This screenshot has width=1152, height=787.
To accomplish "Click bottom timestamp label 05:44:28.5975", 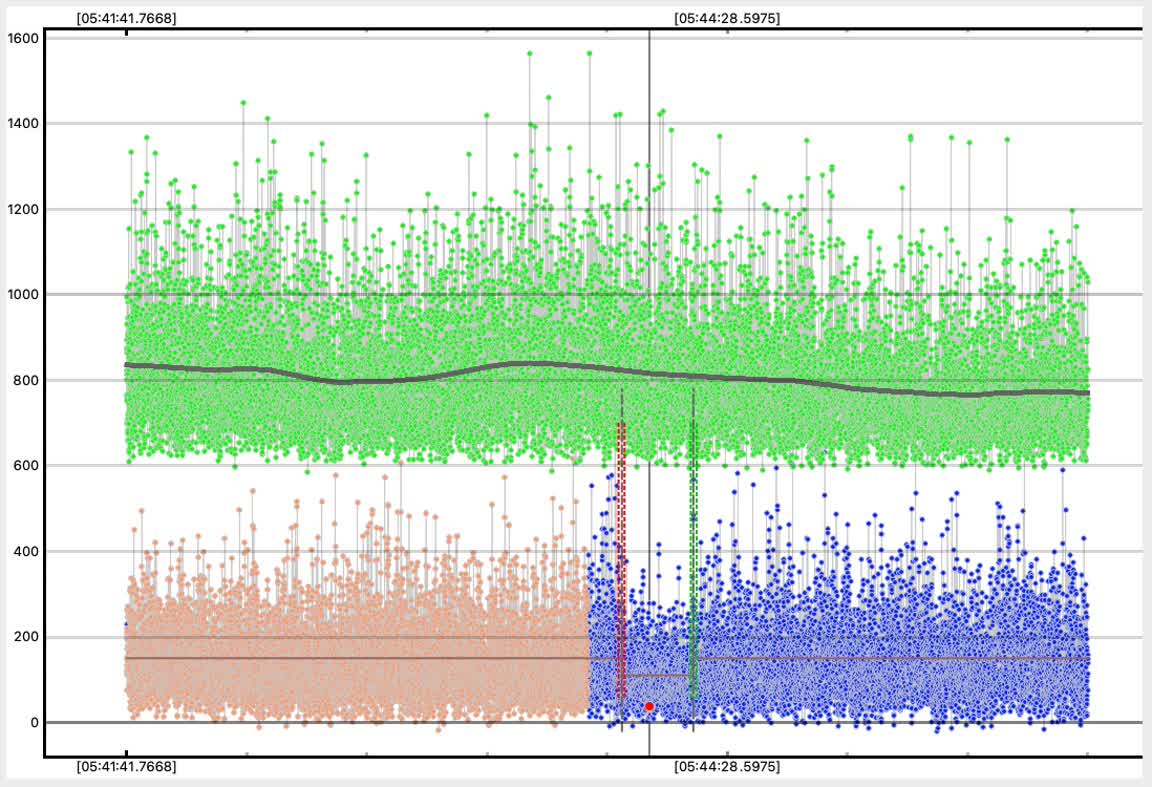I will tap(727, 767).
